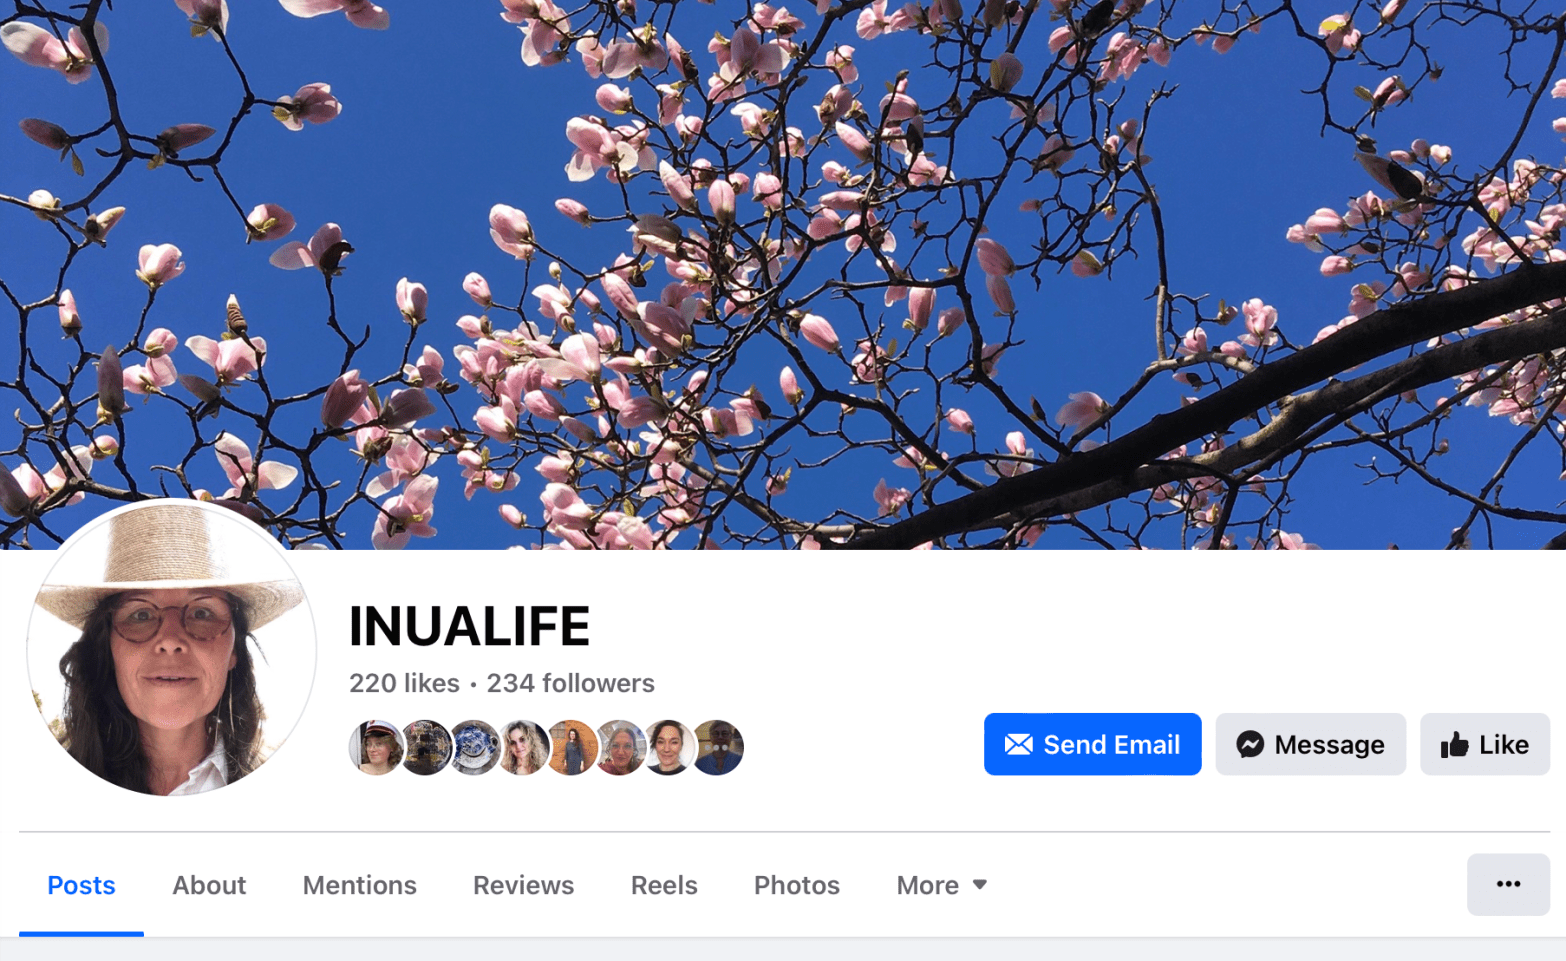Open the first follower avatar with cap
Screen dimensions: 1566x961
pyautogui.click(x=375, y=747)
